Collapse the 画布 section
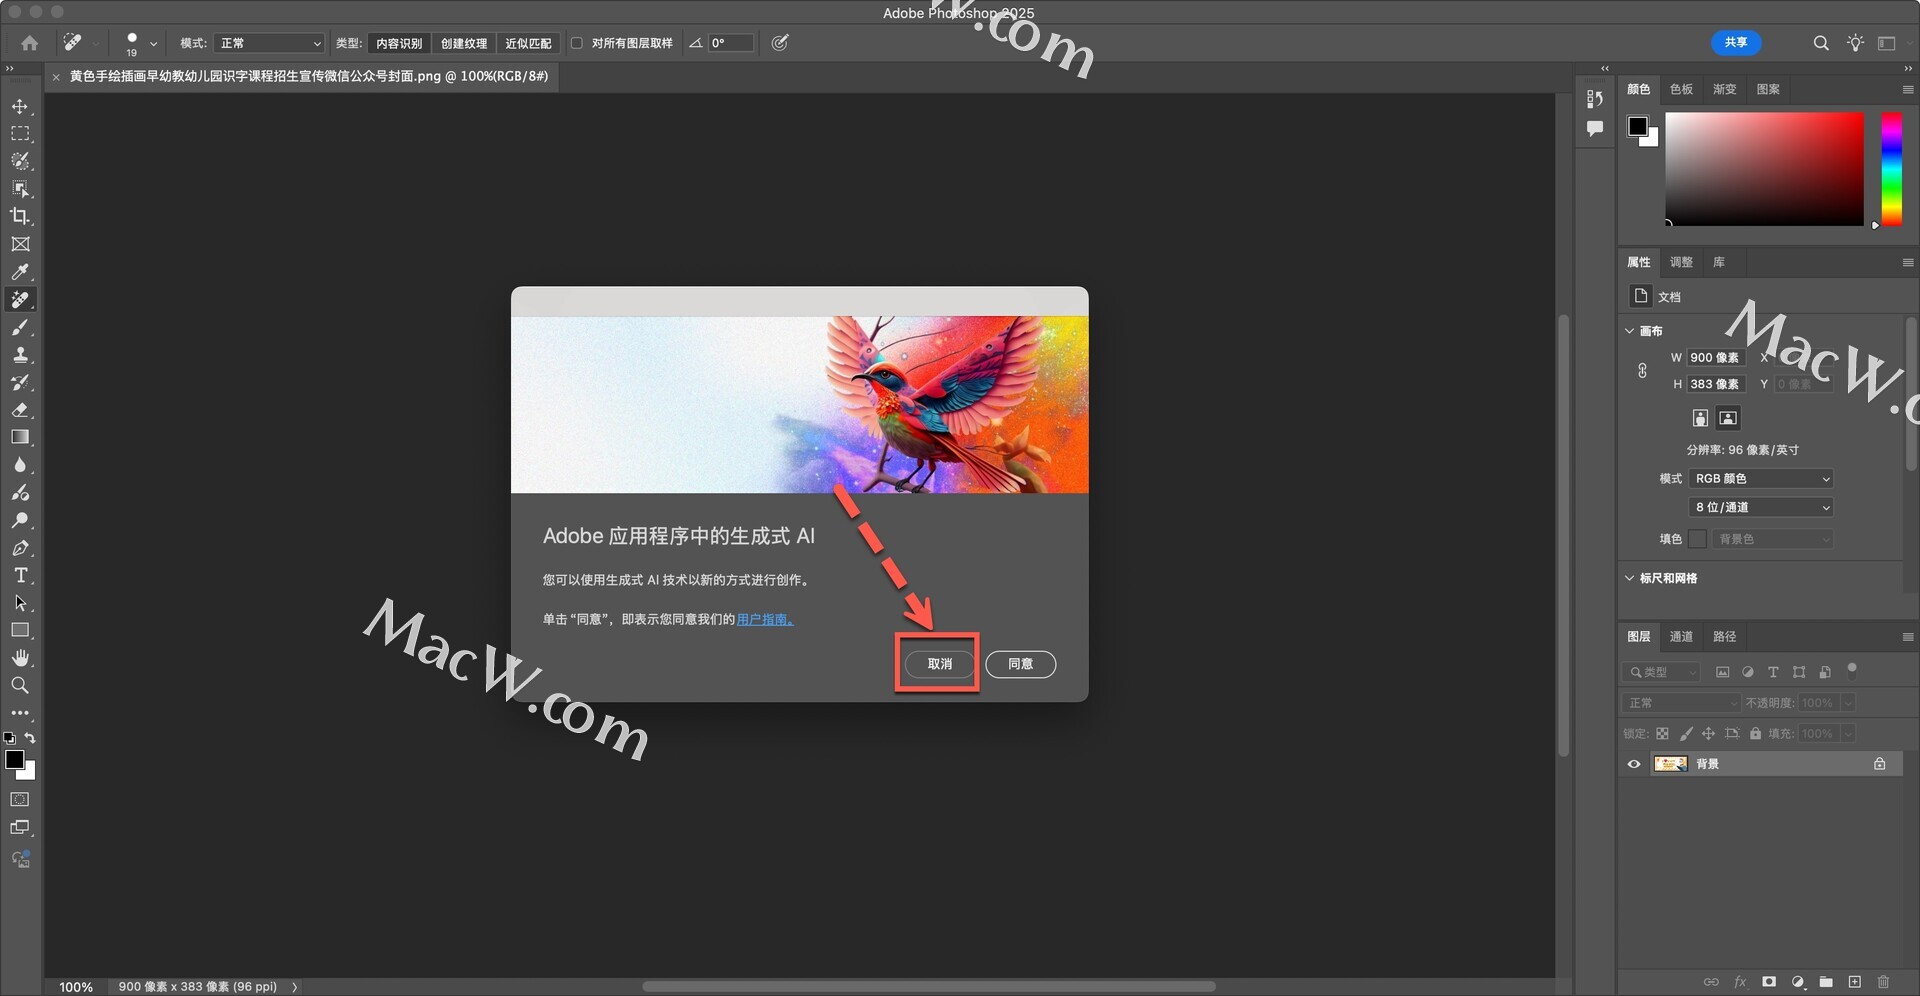The image size is (1920, 996). [x=1630, y=331]
